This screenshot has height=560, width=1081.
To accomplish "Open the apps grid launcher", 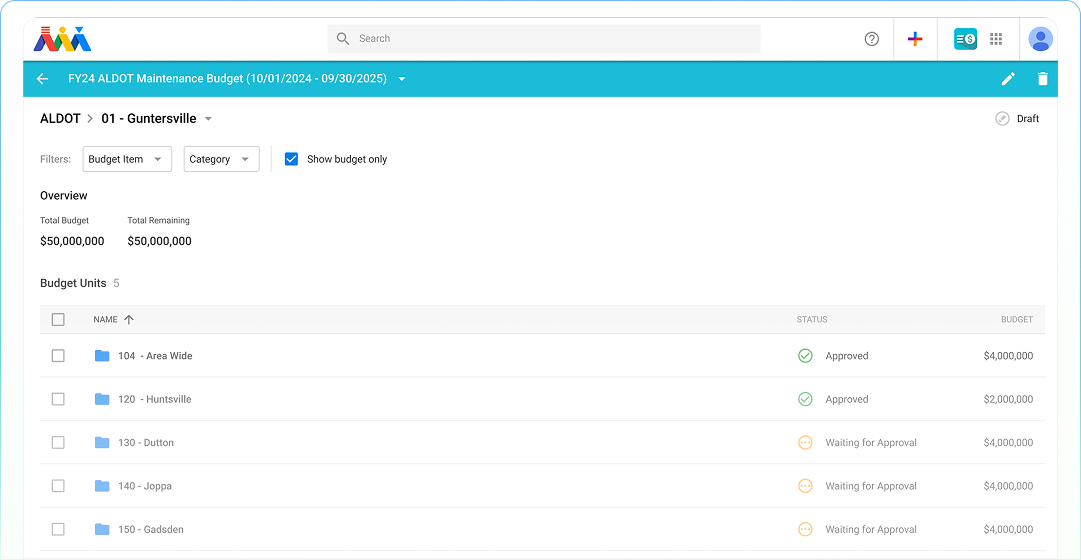I will click(x=996, y=39).
